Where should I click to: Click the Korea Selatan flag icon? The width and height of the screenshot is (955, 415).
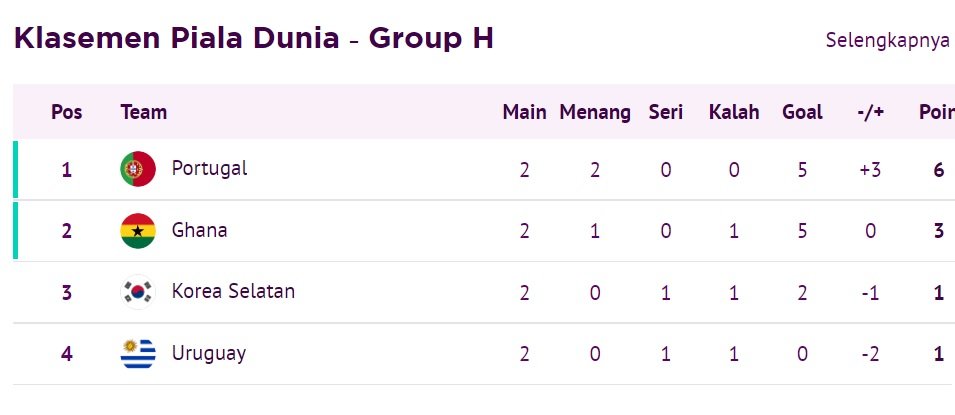click(137, 292)
